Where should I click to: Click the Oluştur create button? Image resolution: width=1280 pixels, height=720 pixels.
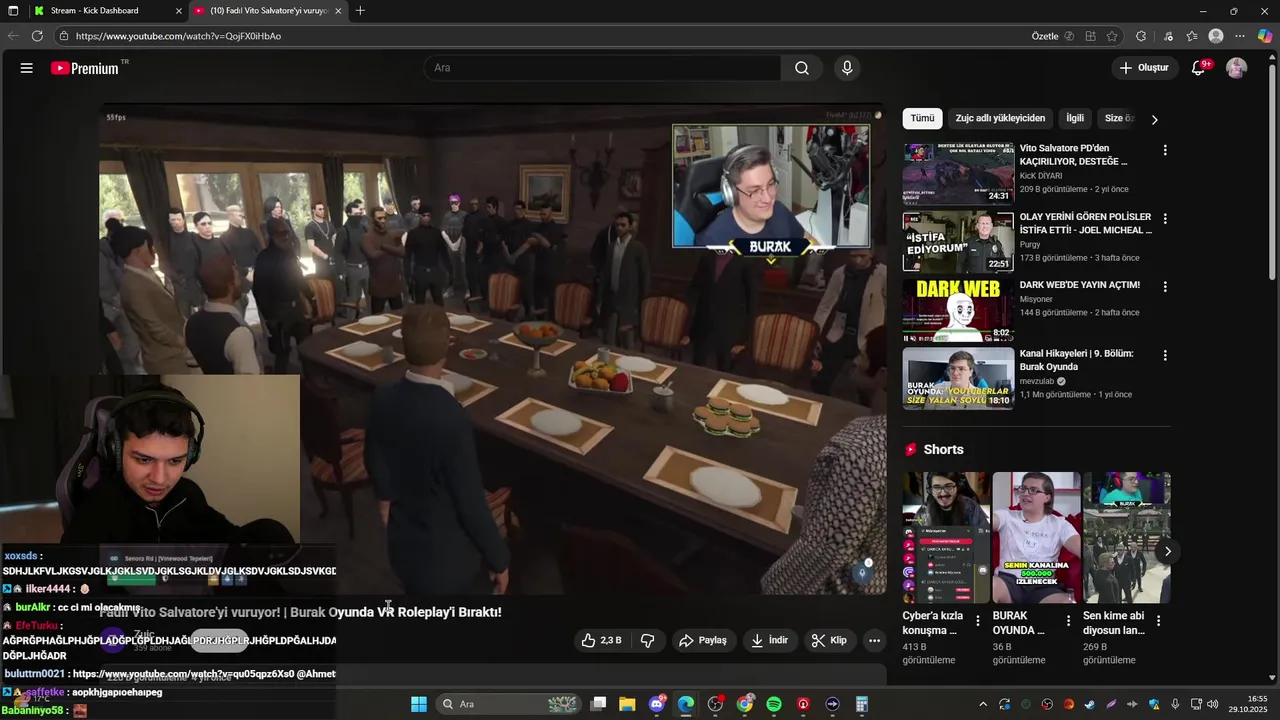click(1144, 68)
